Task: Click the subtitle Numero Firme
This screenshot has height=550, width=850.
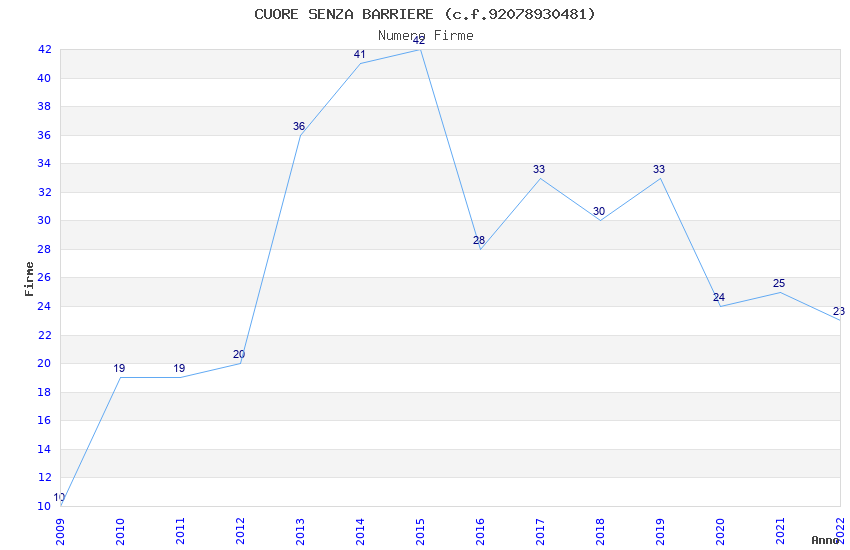Action: [426, 36]
